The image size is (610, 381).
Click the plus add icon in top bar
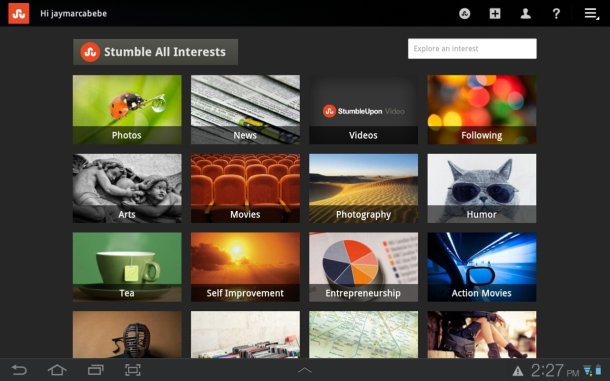pos(495,14)
